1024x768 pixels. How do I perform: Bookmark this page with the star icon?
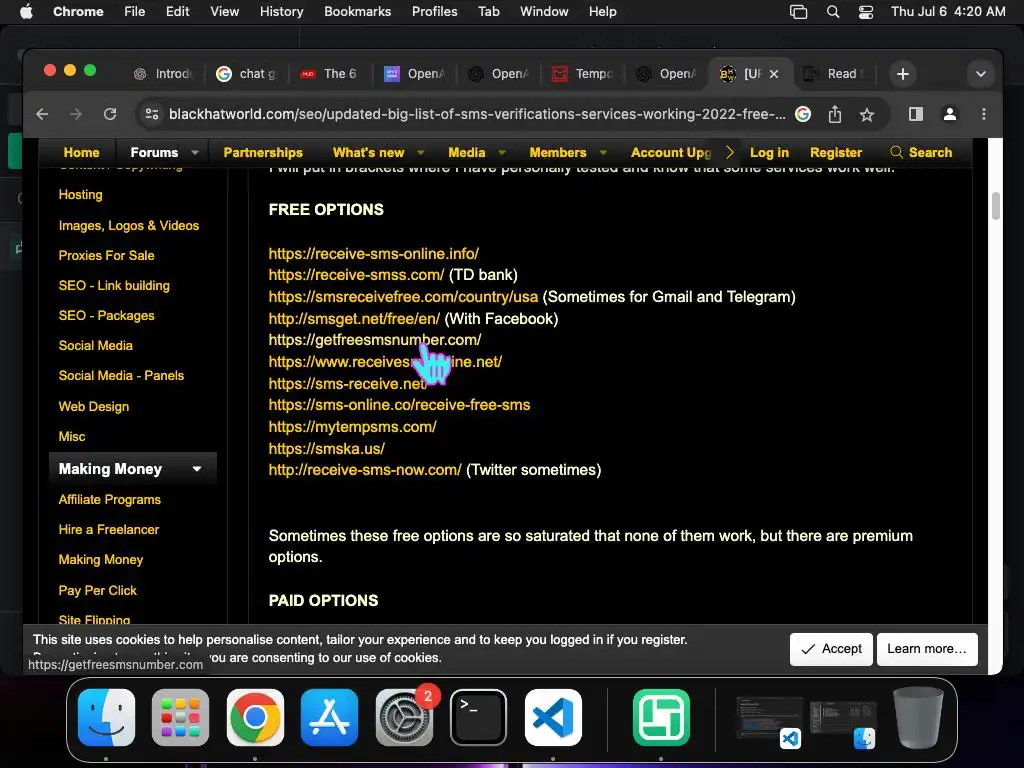867,115
